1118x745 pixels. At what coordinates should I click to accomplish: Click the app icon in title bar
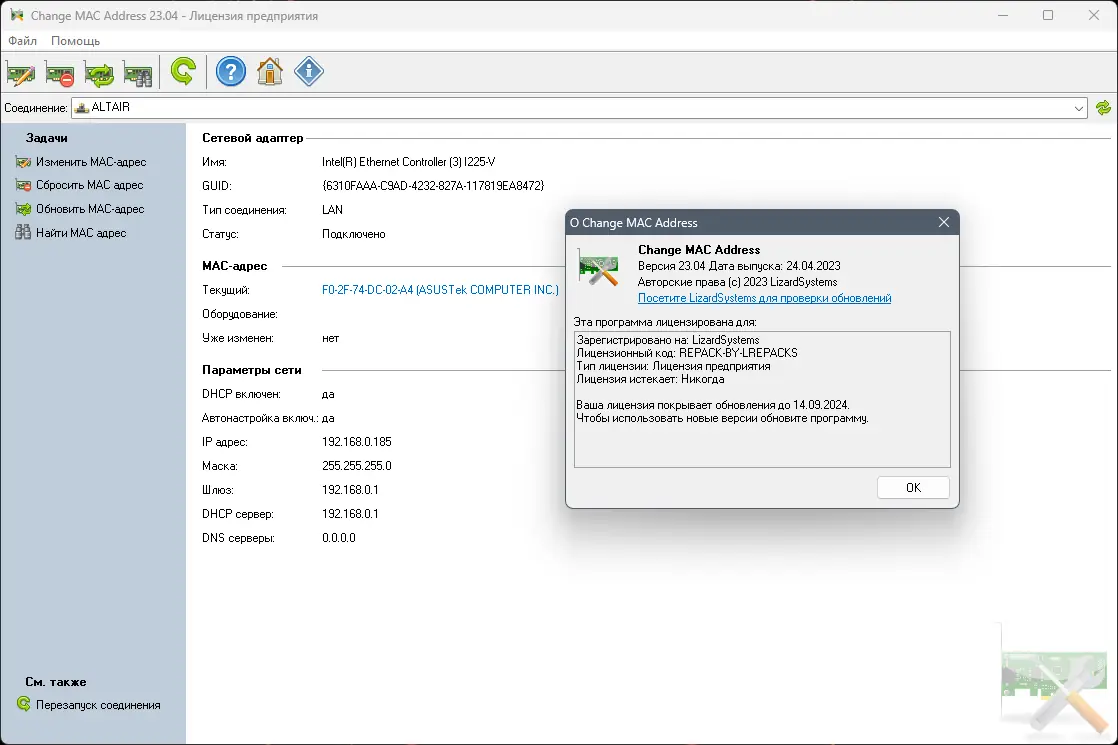click(16, 15)
